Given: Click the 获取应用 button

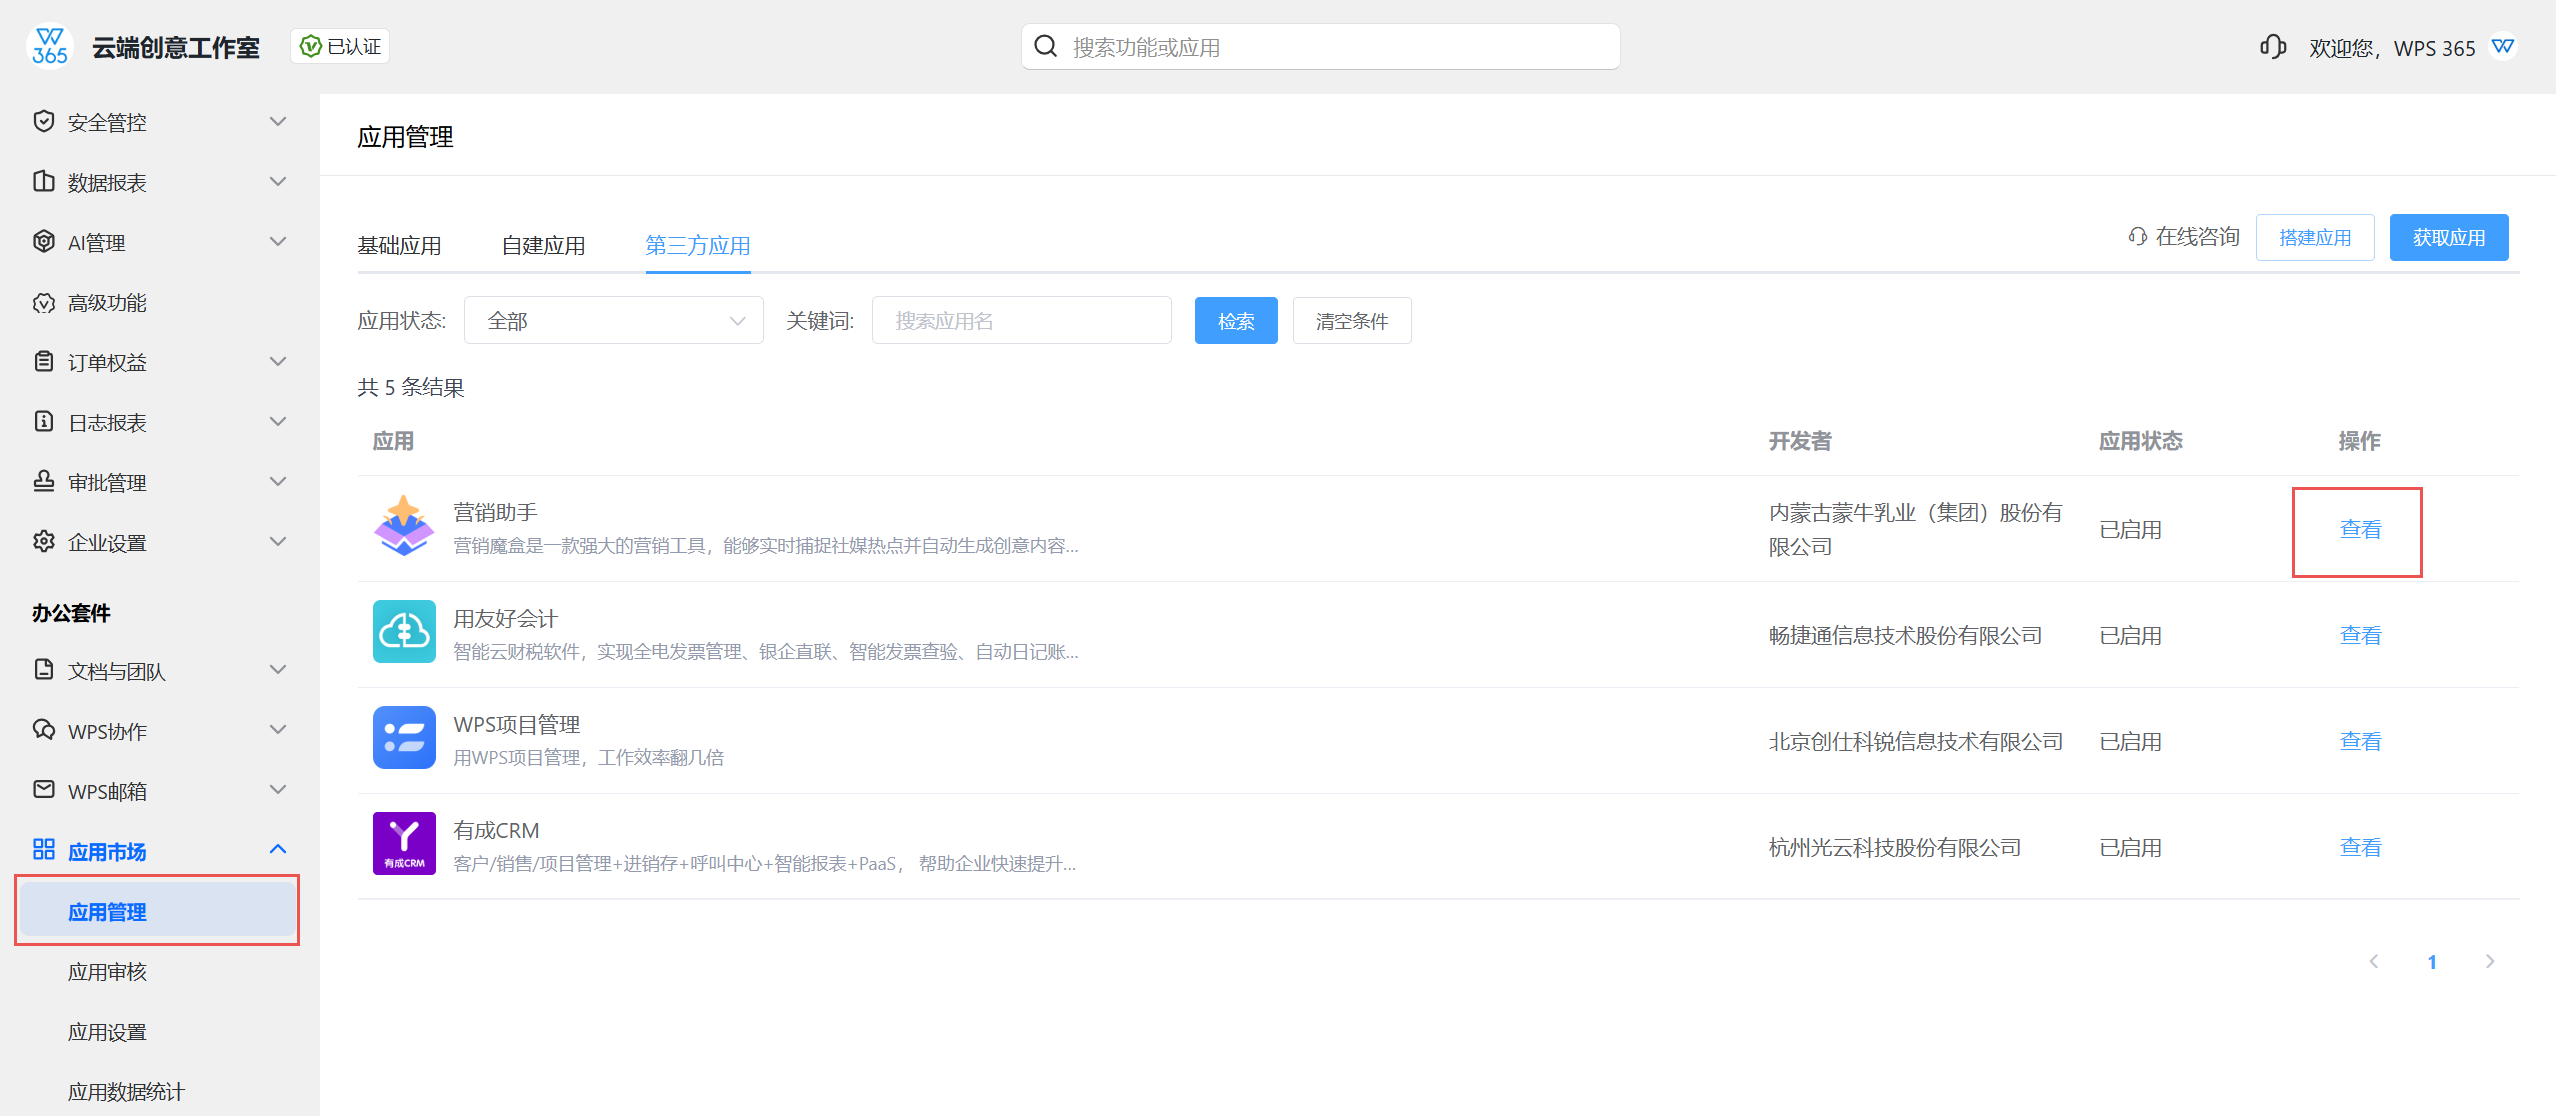Looking at the screenshot, I should point(2449,238).
